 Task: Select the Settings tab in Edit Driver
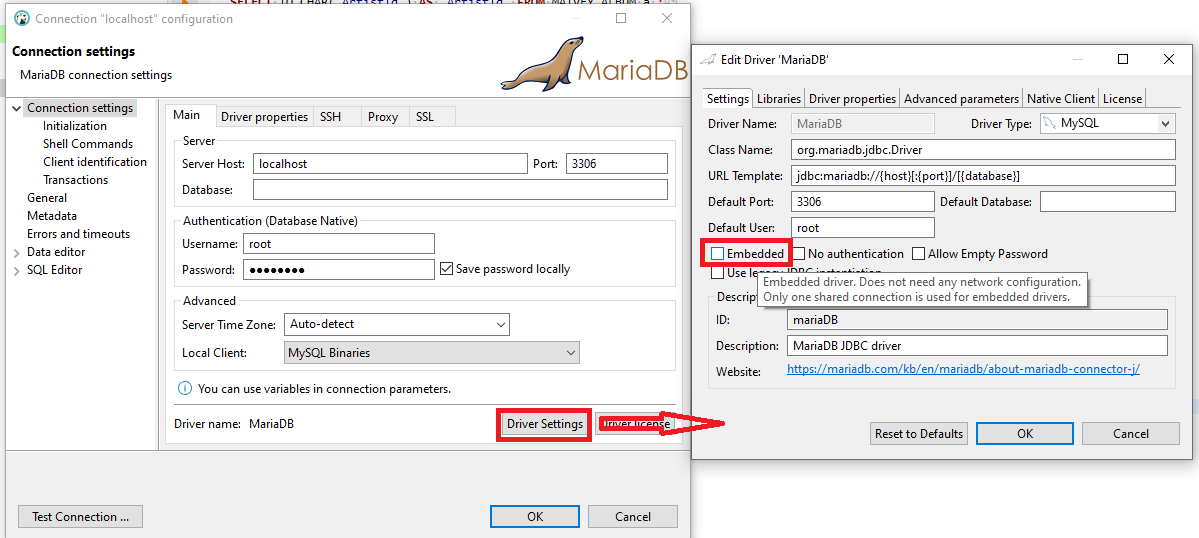[728, 98]
